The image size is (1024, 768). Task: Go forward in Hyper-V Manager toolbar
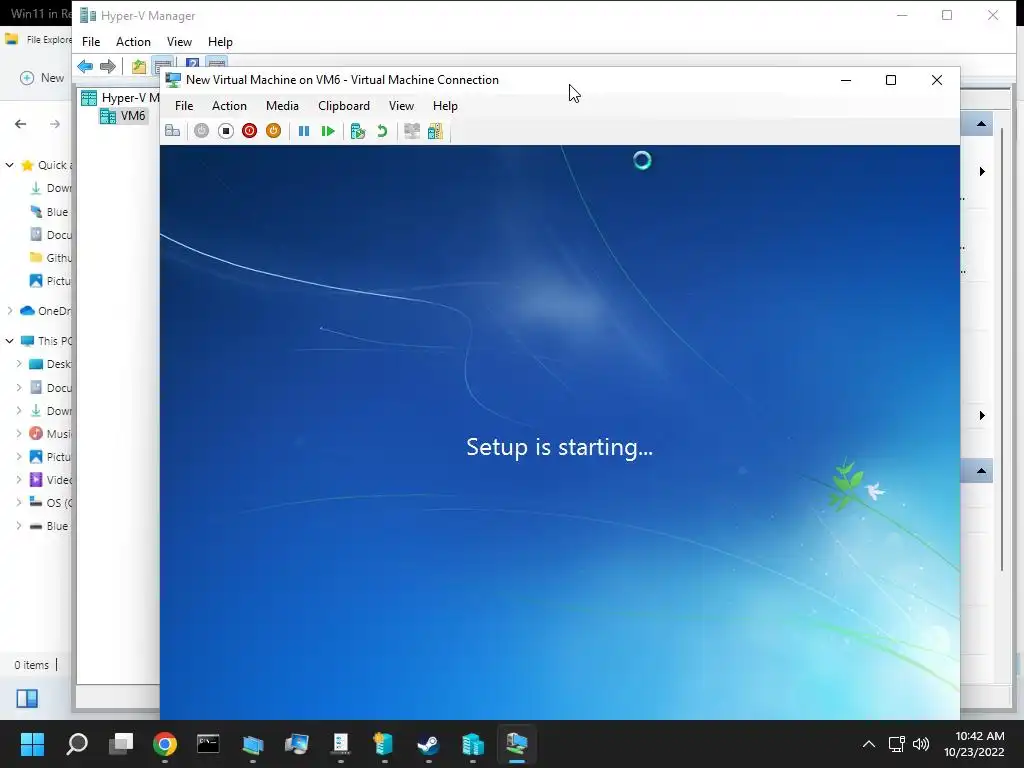[108, 66]
